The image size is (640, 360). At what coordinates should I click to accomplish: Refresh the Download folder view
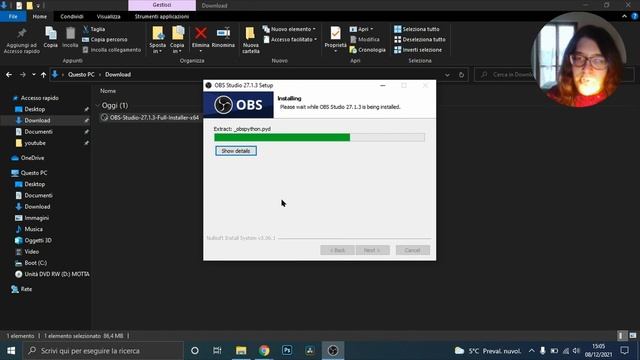click(x=461, y=75)
